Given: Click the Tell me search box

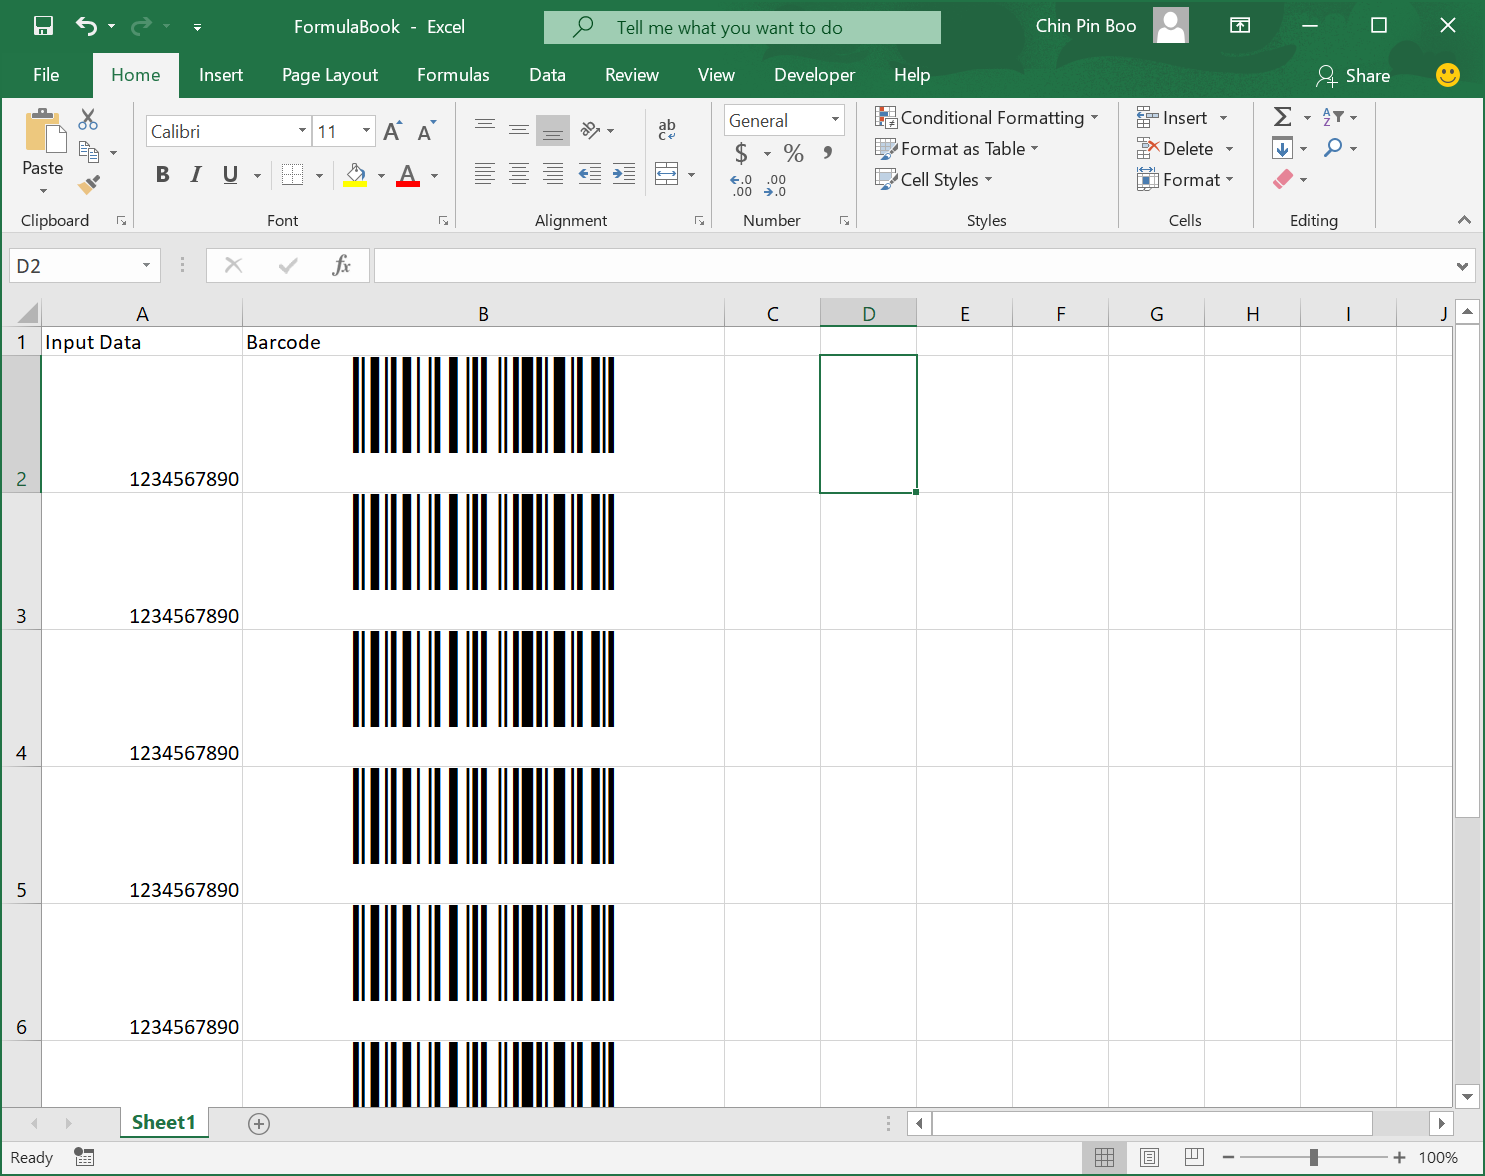Looking at the screenshot, I should coord(742,28).
